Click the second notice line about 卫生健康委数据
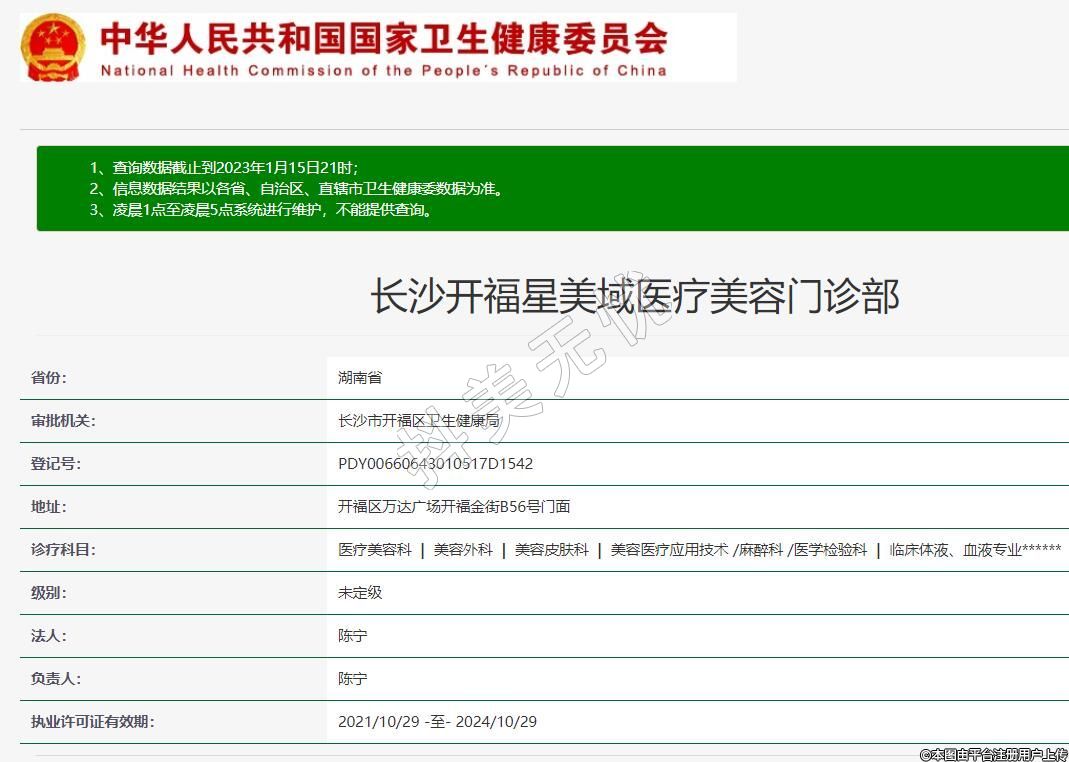This screenshot has width=1069, height=762. tap(296, 188)
